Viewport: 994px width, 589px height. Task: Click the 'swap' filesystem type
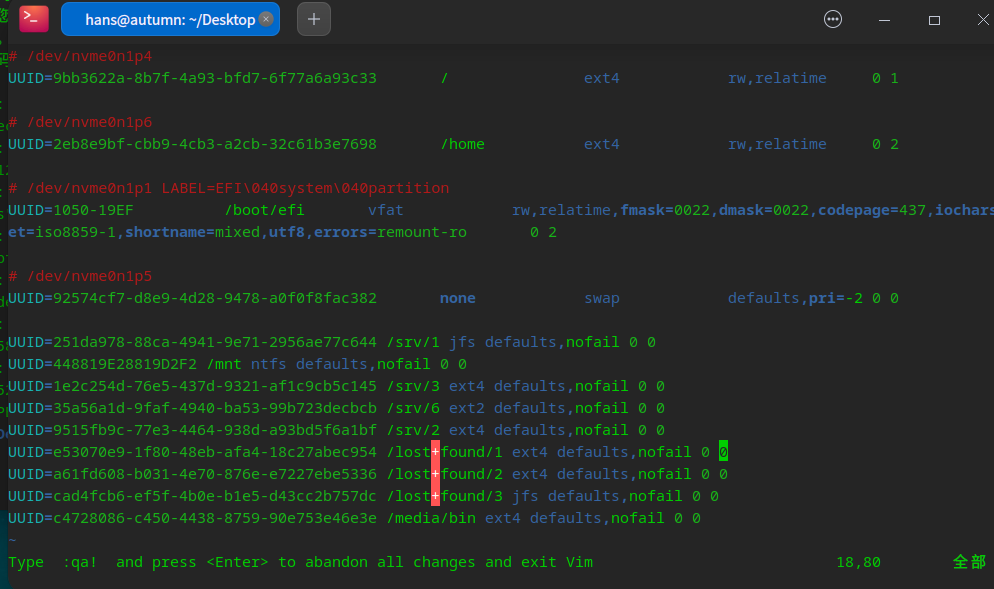pos(602,299)
